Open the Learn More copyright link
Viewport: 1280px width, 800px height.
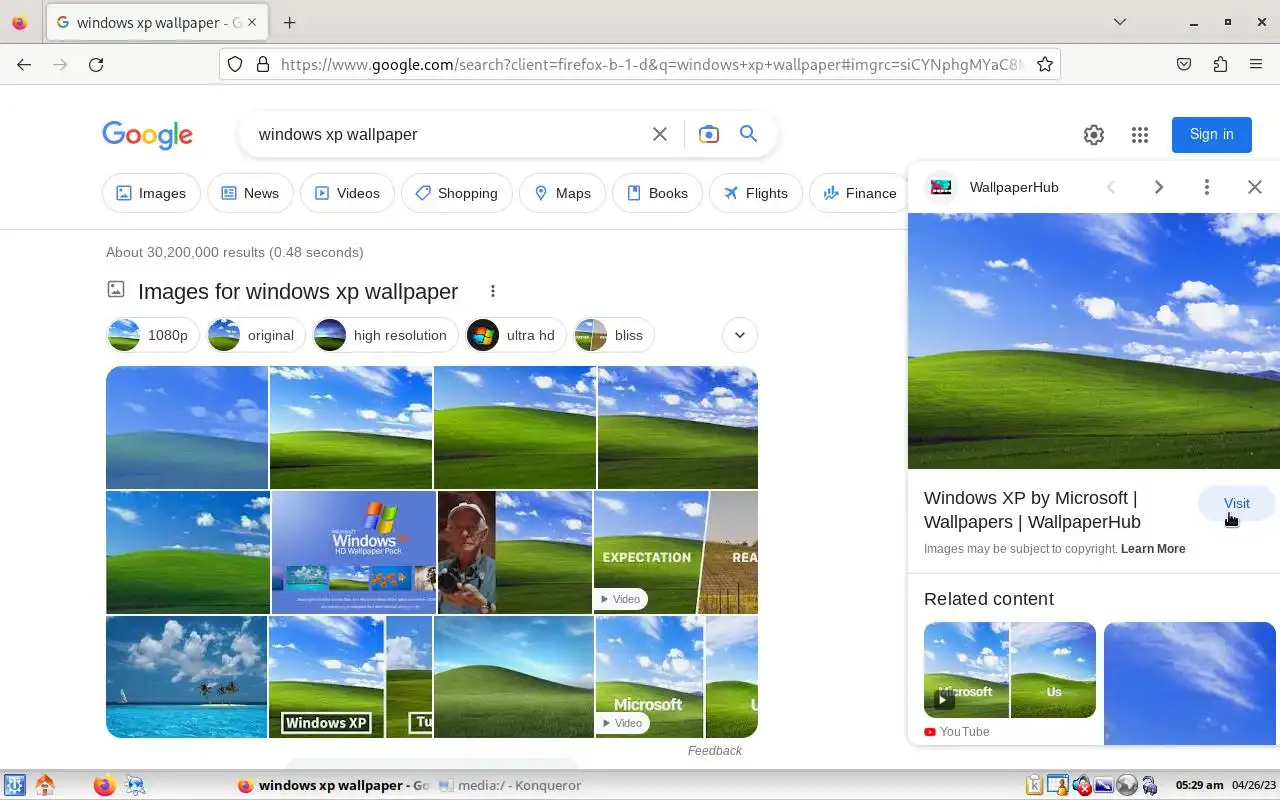click(1153, 549)
